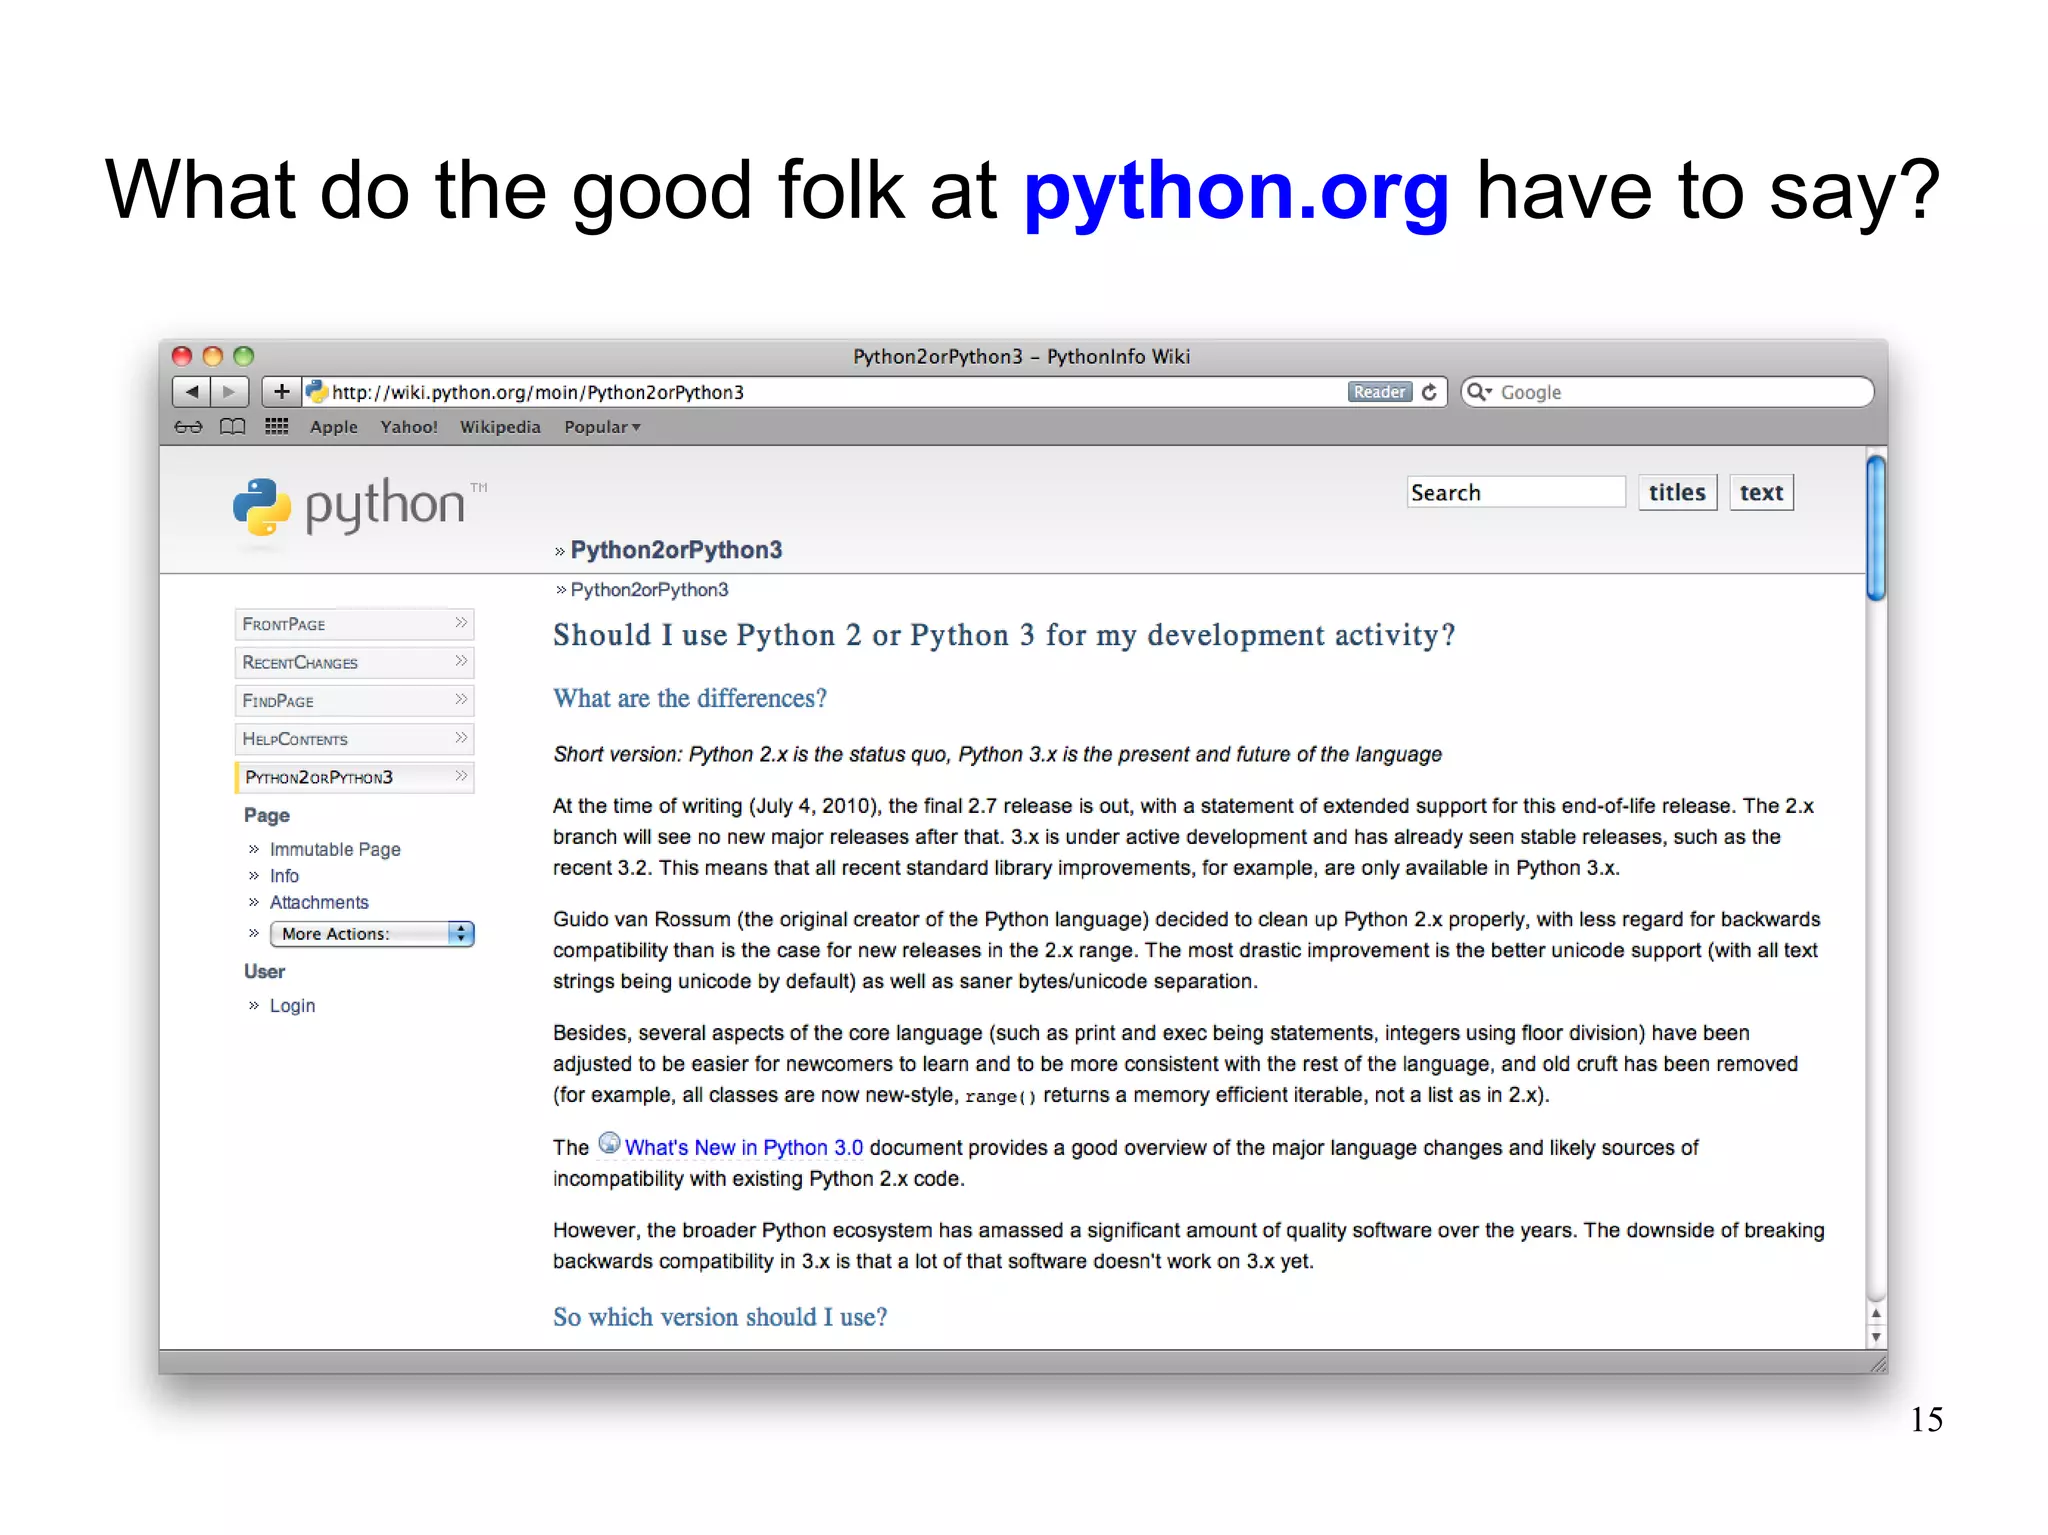Click the wiki Search input field

1516,492
